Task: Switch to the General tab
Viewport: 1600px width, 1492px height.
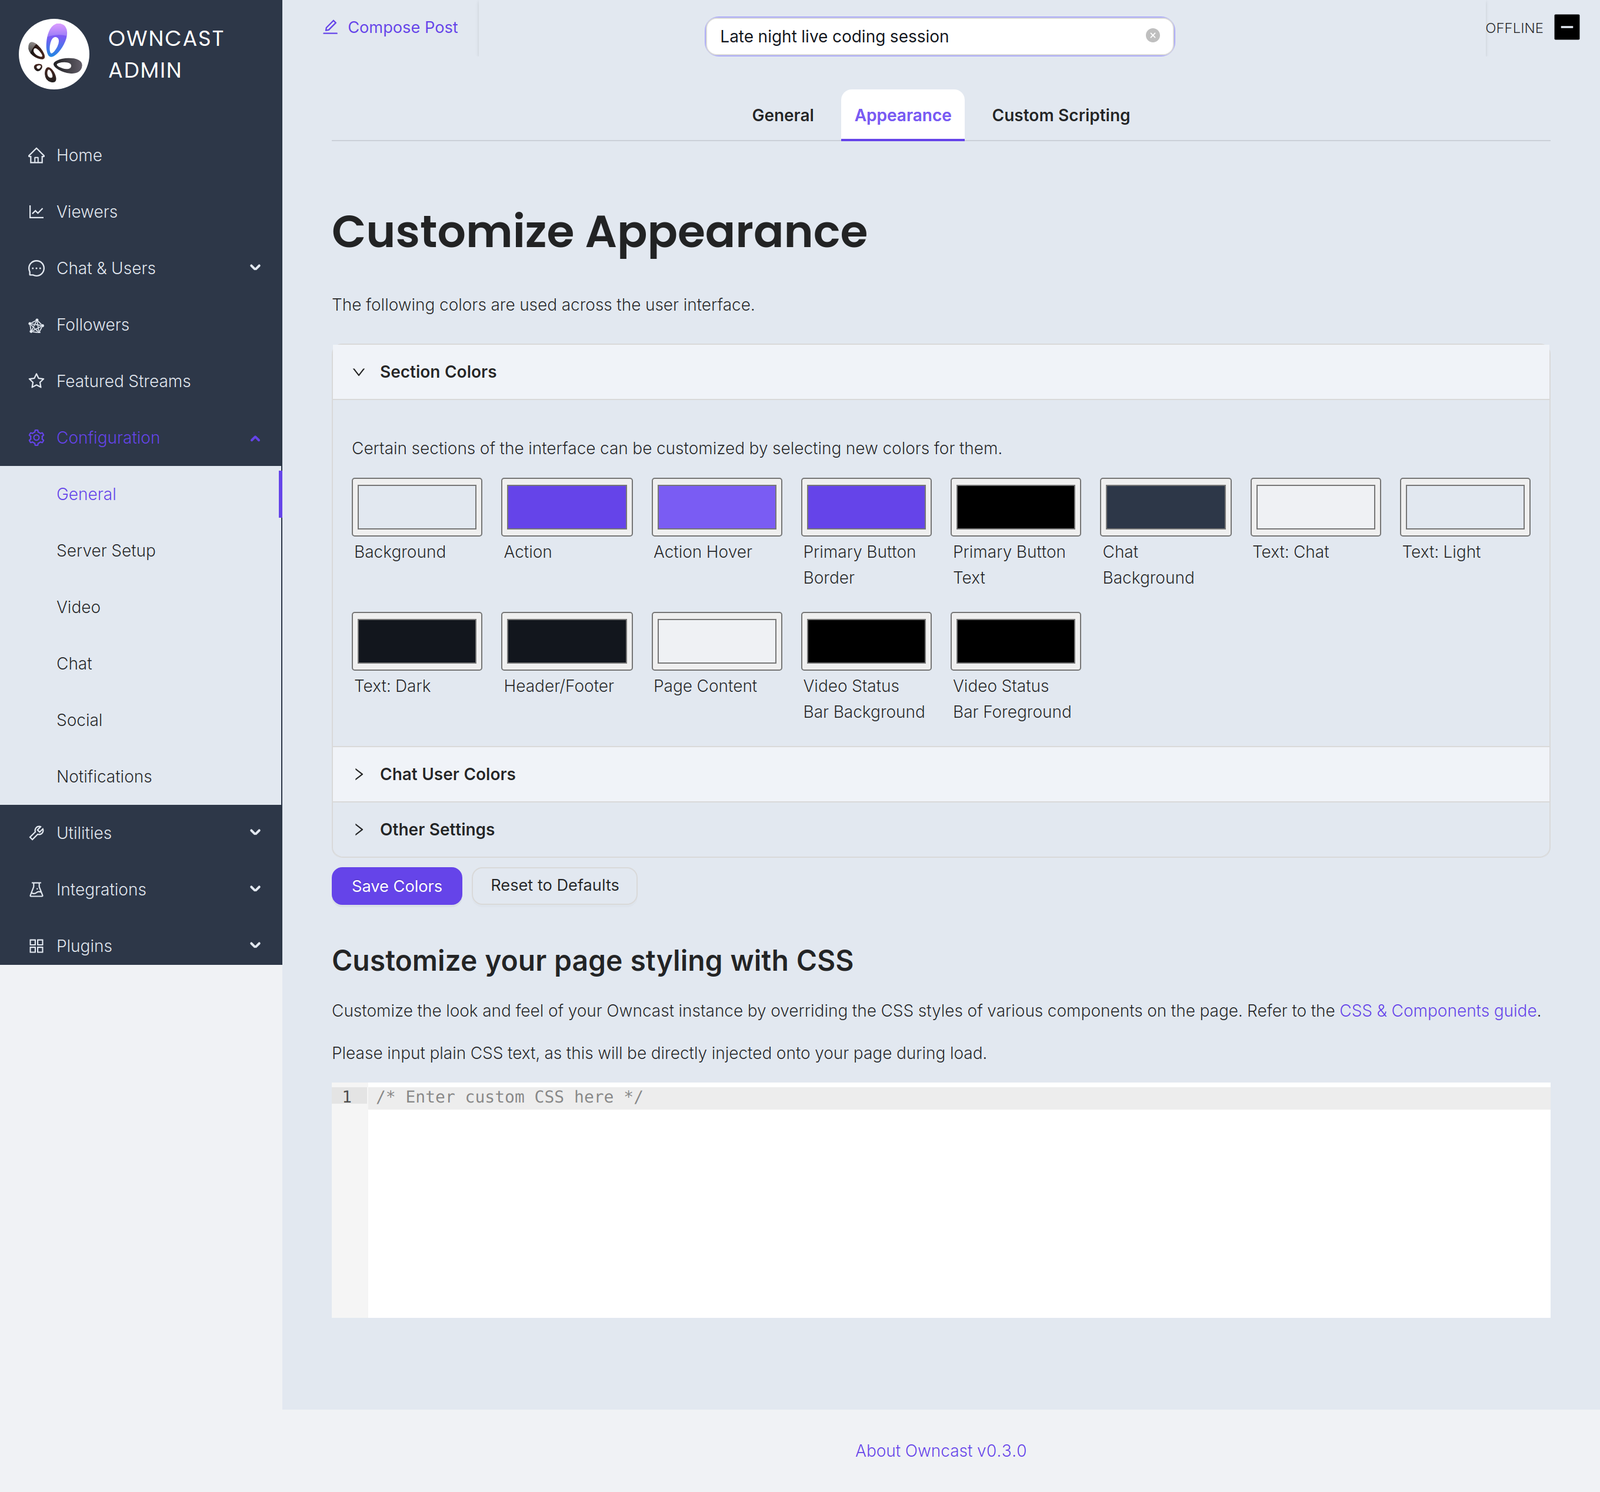Action: [x=783, y=115]
